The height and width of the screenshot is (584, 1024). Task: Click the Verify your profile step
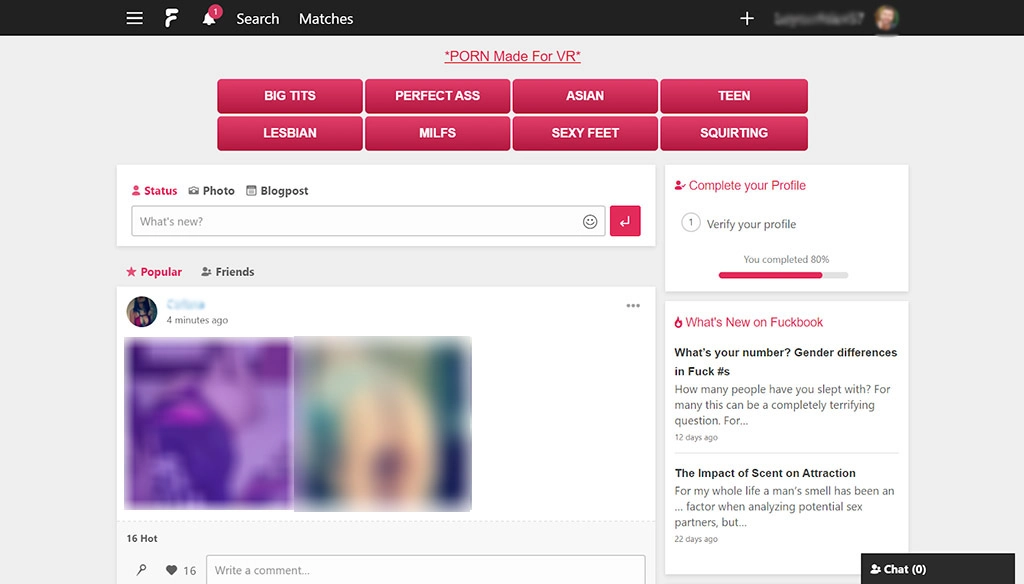(x=752, y=225)
